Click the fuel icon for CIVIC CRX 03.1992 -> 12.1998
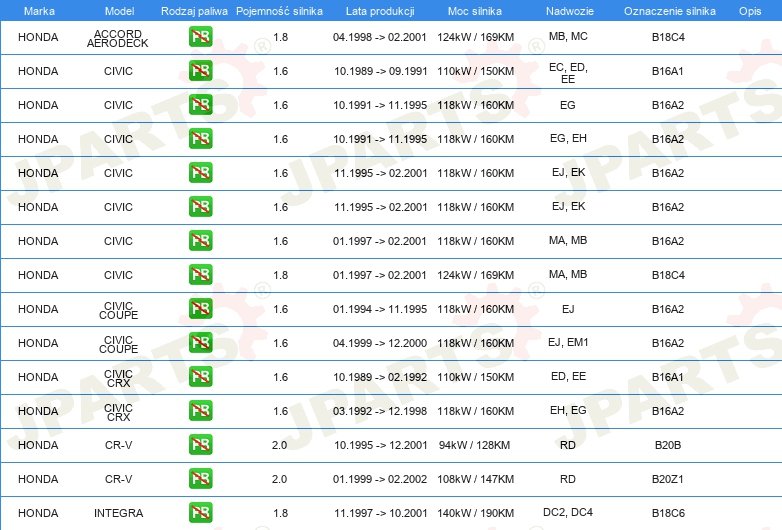 tap(200, 410)
